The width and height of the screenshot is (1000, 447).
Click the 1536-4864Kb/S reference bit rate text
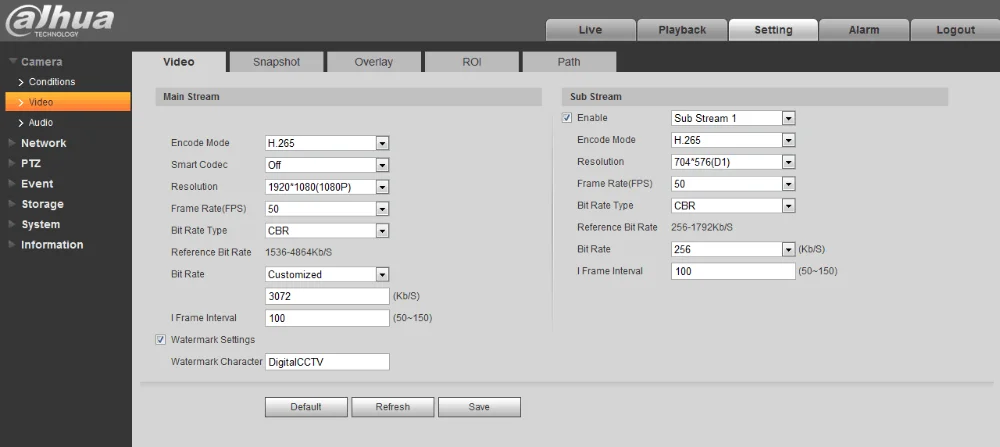298,253
